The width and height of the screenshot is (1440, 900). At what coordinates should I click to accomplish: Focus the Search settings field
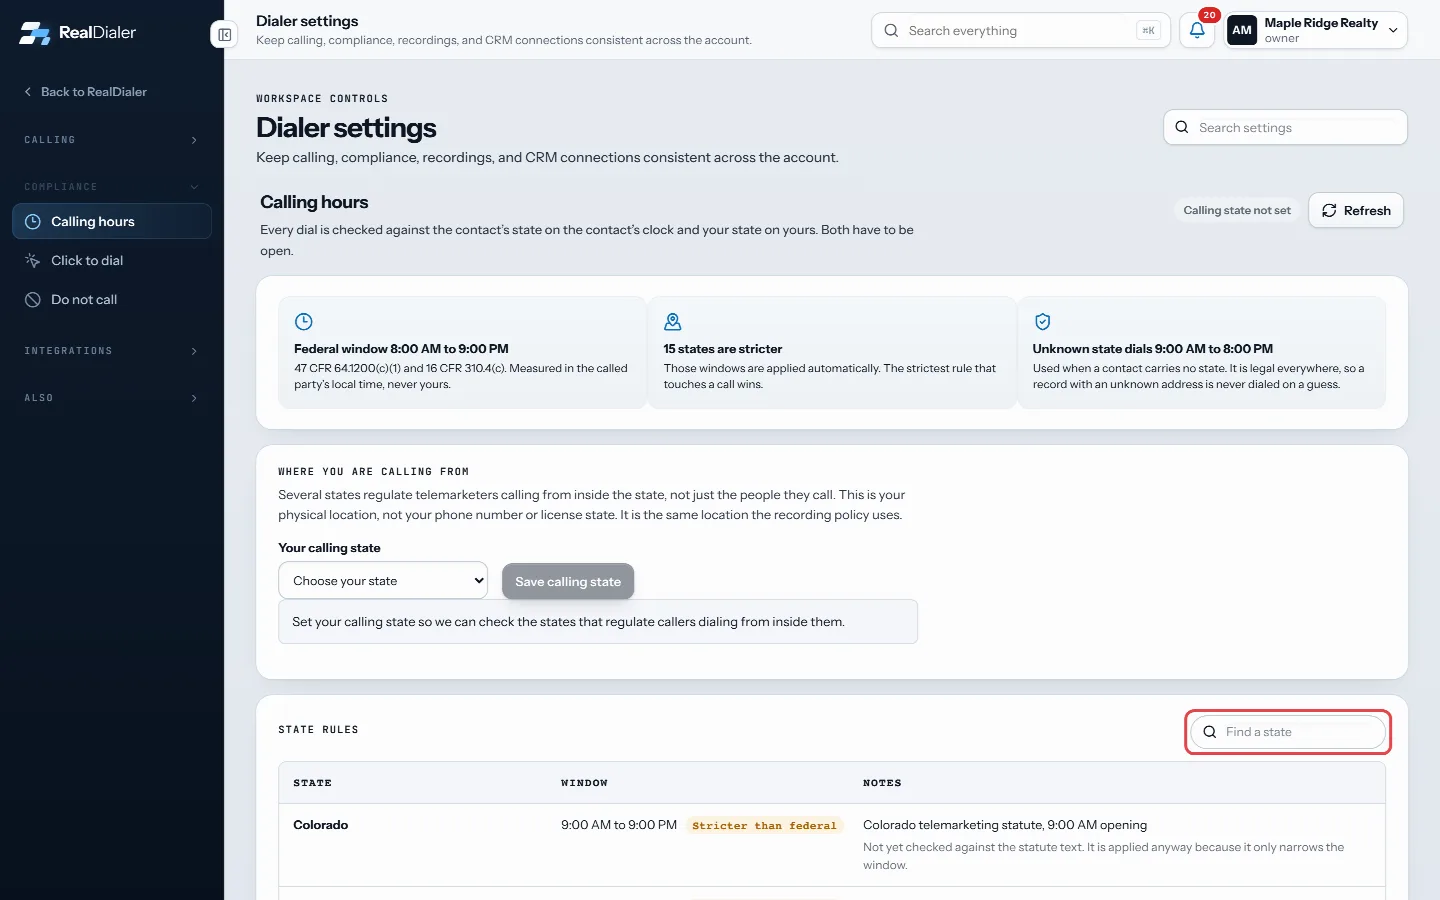click(x=1285, y=128)
